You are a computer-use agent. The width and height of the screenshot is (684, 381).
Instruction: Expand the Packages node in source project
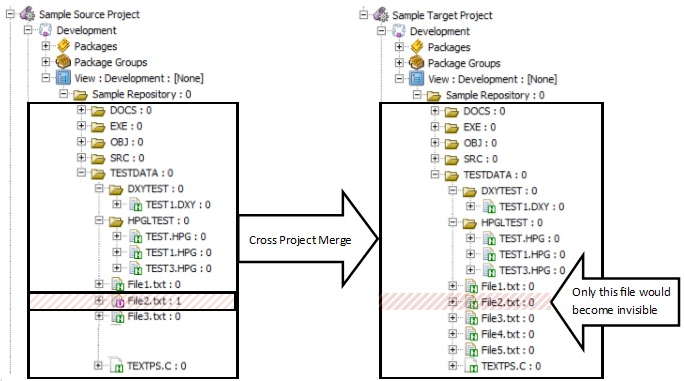pyautogui.click(x=46, y=46)
